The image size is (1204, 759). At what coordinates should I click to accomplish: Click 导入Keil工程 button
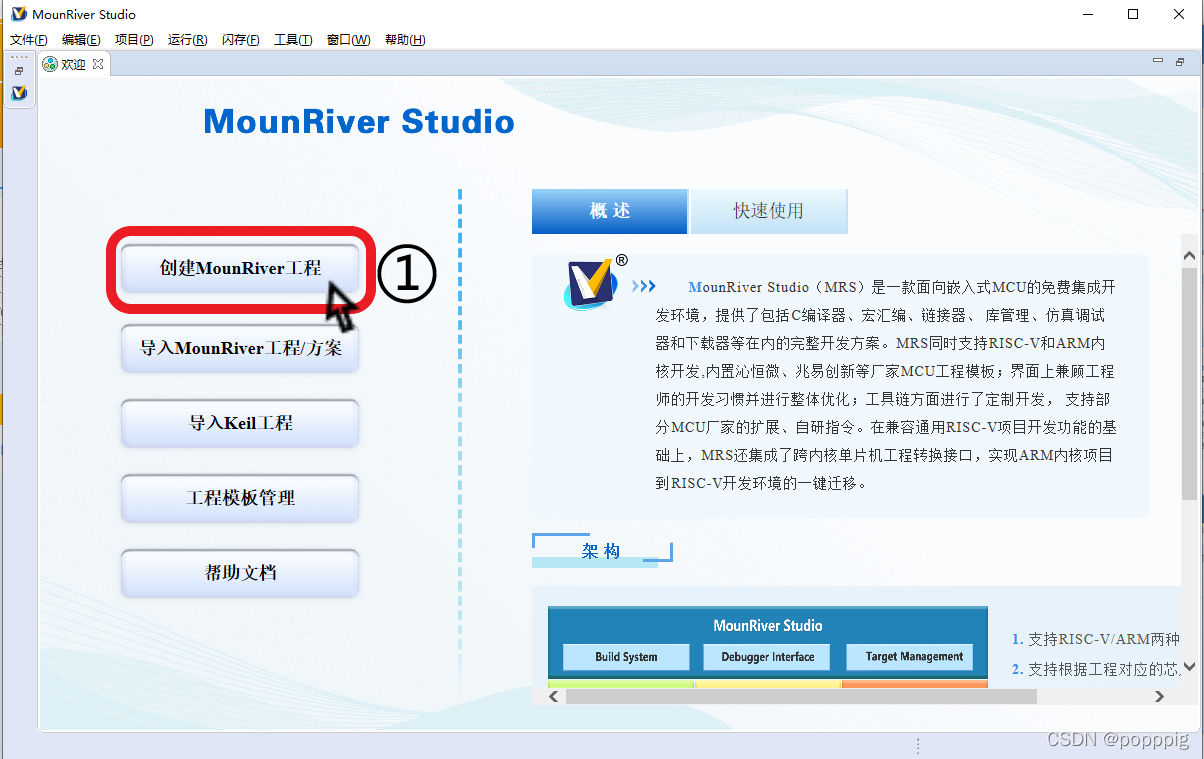[x=240, y=423]
